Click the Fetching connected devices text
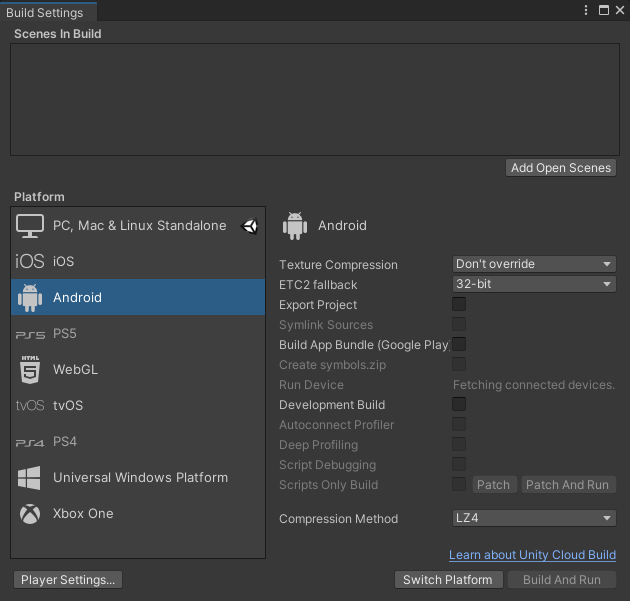This screenshot has height=601, width=630. [x=534, y=385]
